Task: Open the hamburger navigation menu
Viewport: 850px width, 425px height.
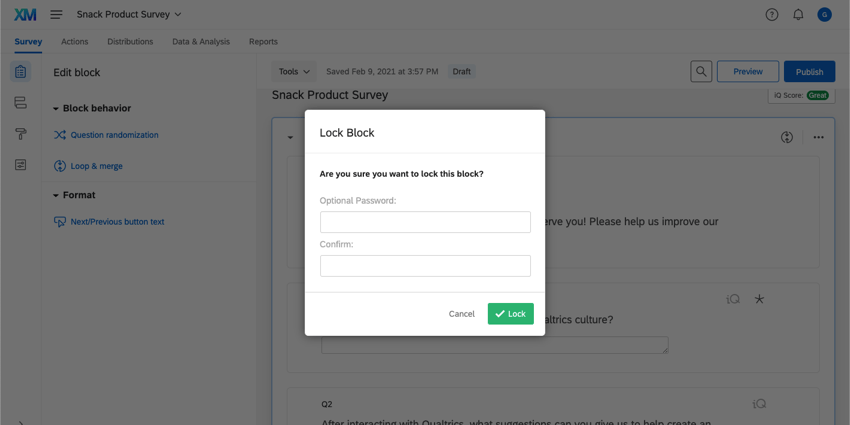Action: pos(56,15)
